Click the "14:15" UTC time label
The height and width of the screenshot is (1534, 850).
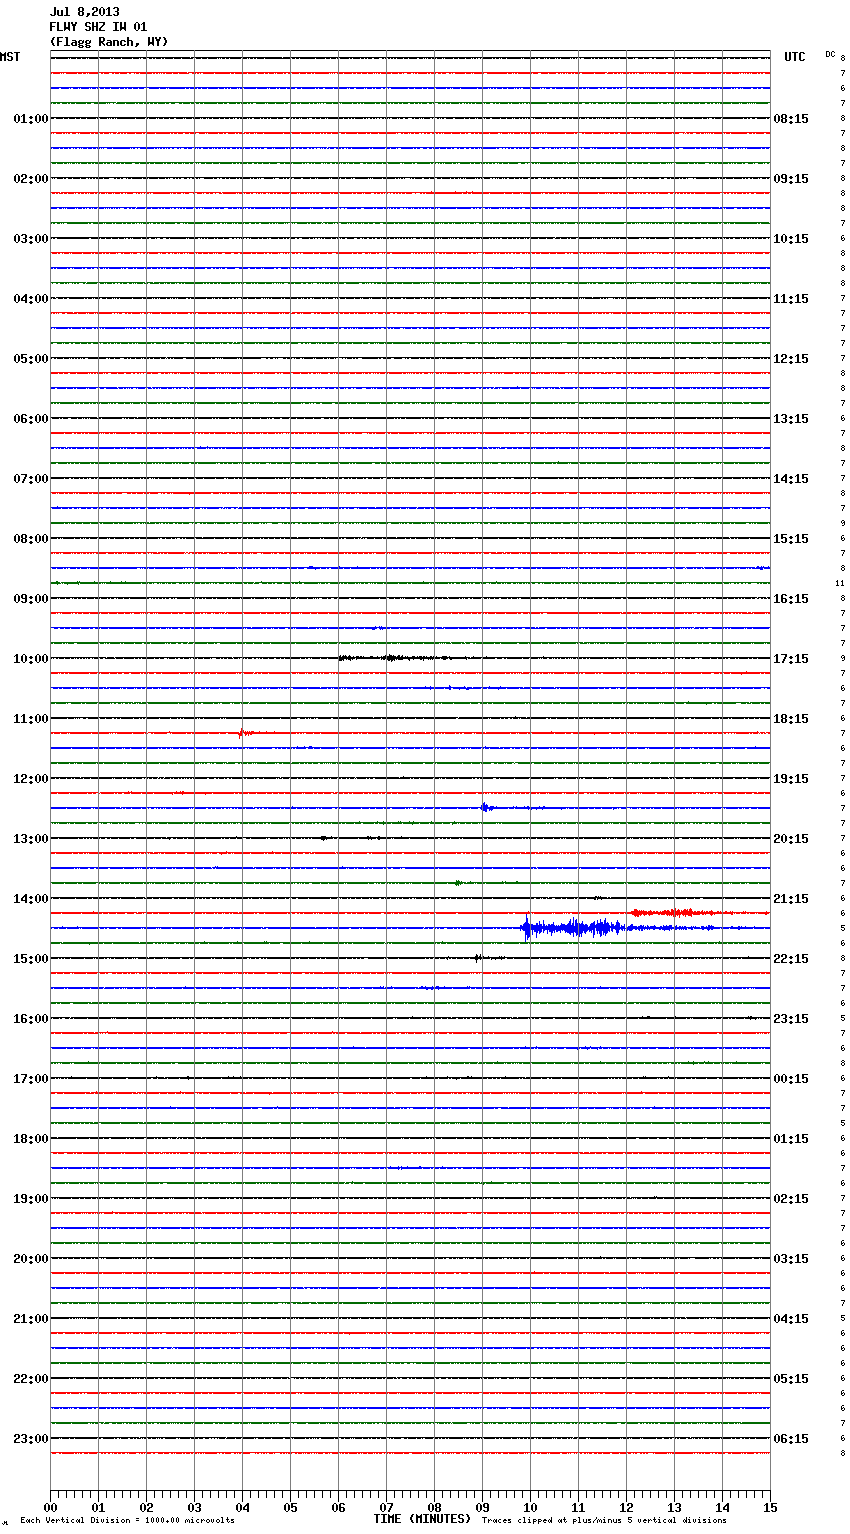791,479
